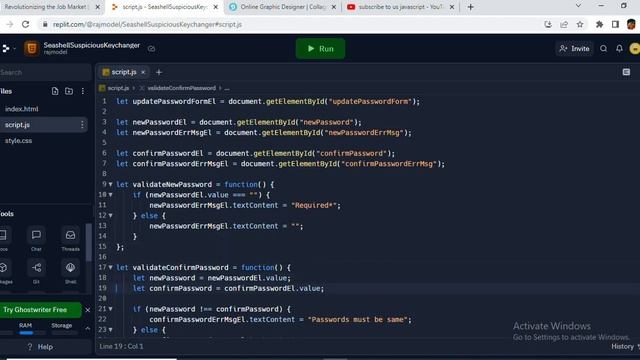Open tab search dropdown chevron
The width and height of the screenshot is (640, 360).
pyautogui.click(x=578, y=6)
